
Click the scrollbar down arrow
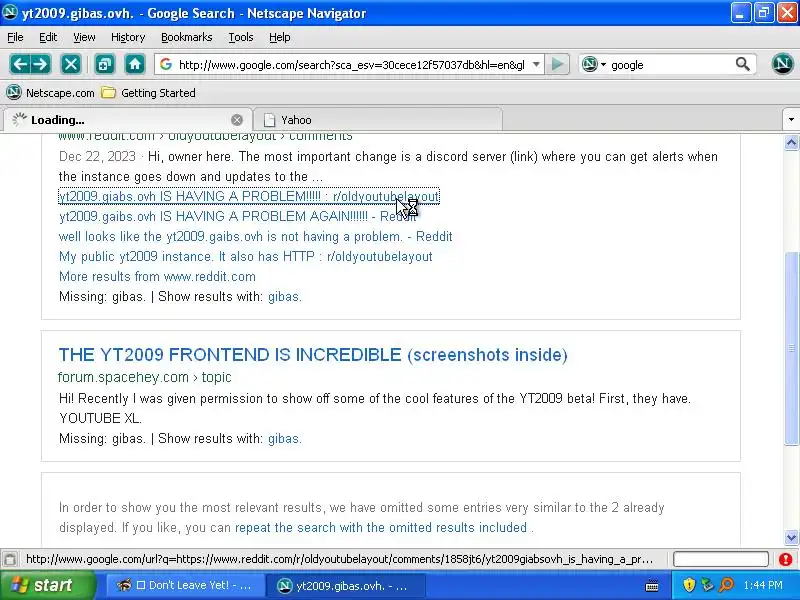(x=791, y=537)
